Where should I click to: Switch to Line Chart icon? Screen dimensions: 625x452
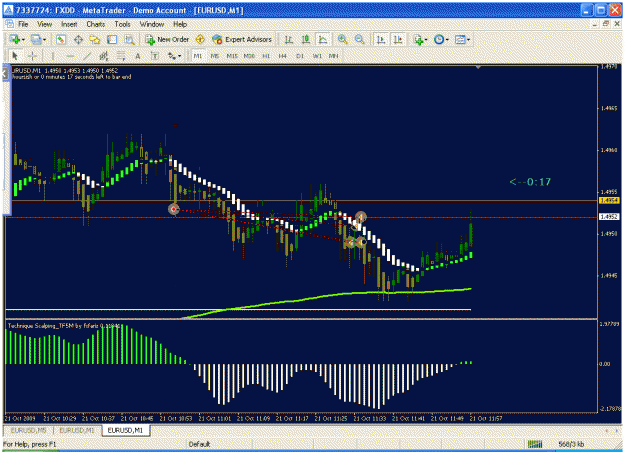pyautogui.click(x=323, y=39)
